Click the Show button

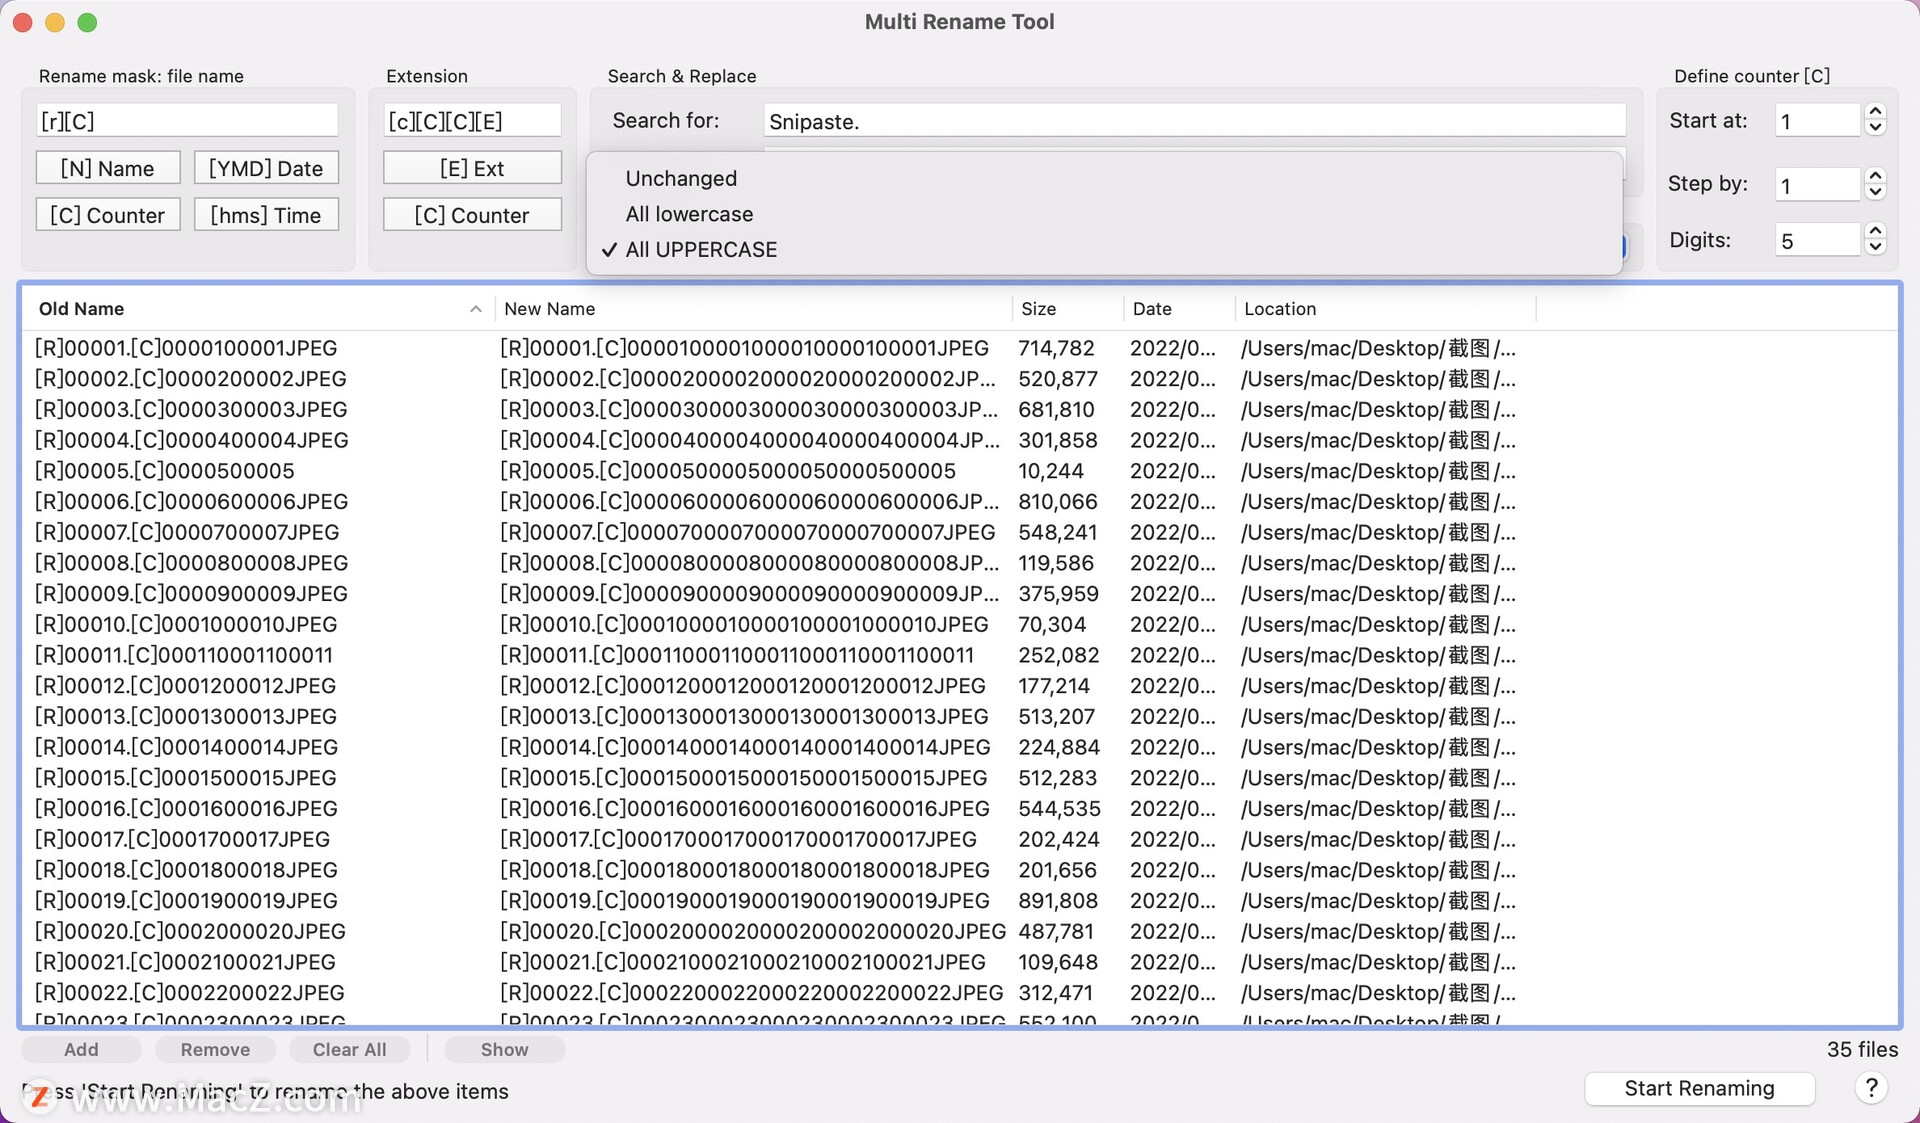click(x=504, y=1049)
